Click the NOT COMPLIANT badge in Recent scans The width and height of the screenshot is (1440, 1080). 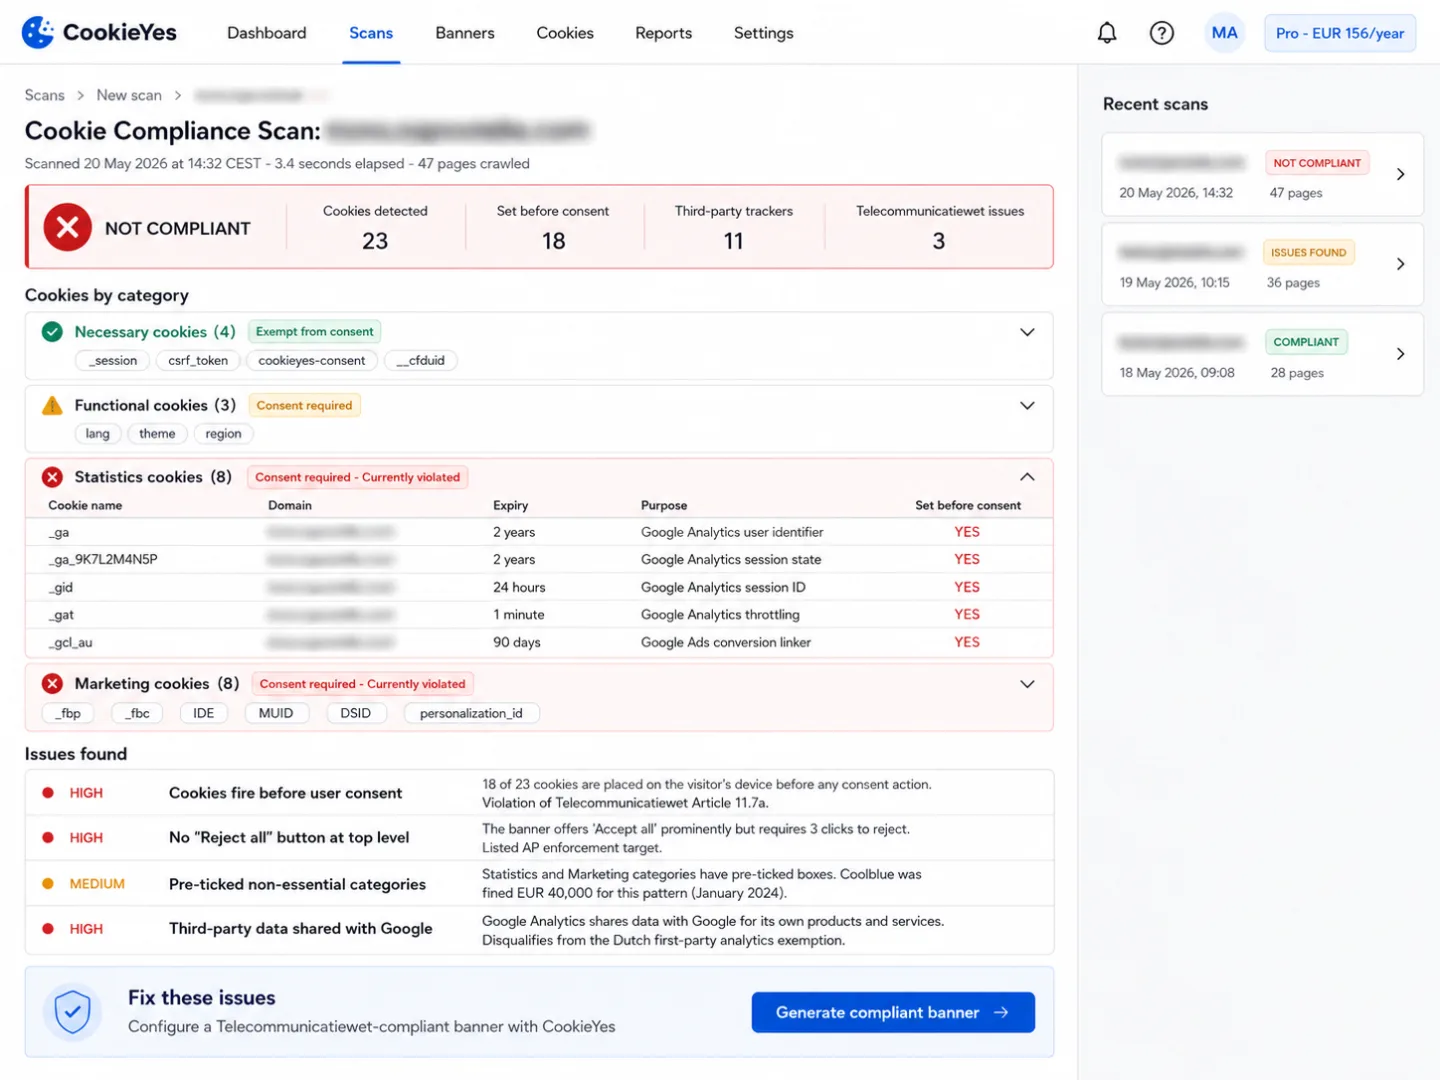1317,163
